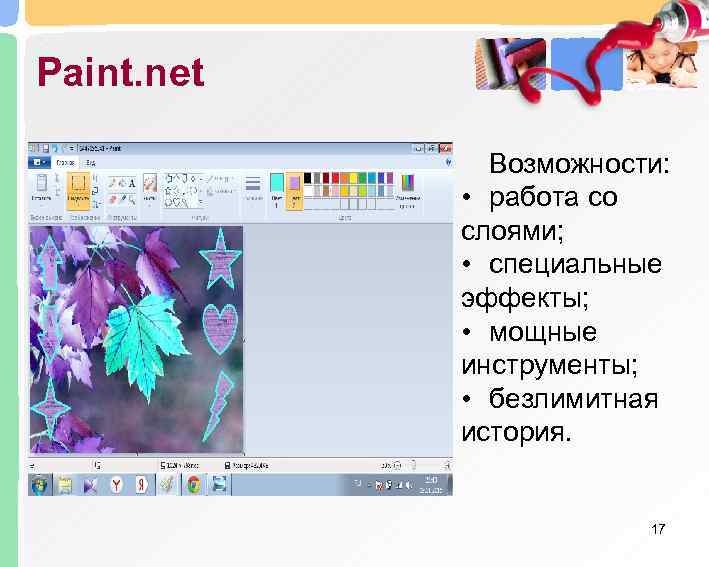Click the Copy icon in Clipboard group
This screenshot has width=709, height=567.
(57, 192)
